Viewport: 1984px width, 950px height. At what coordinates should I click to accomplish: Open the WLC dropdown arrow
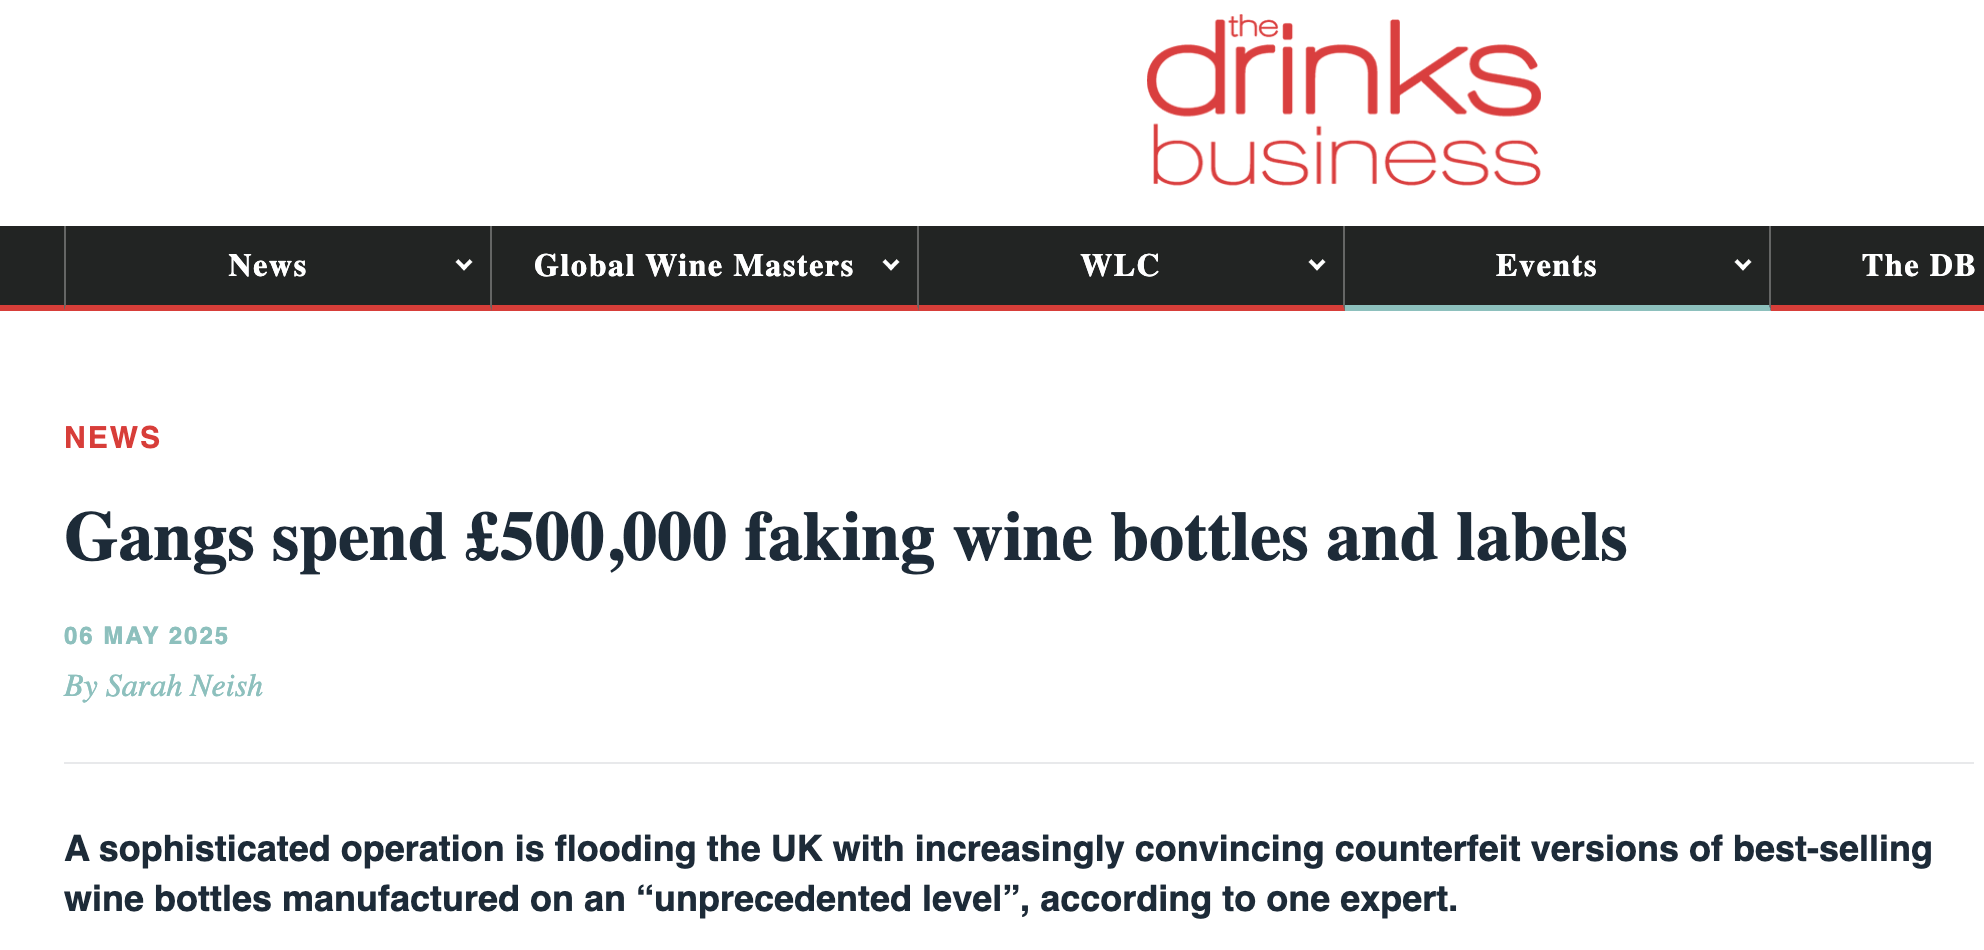[1316, 265]
